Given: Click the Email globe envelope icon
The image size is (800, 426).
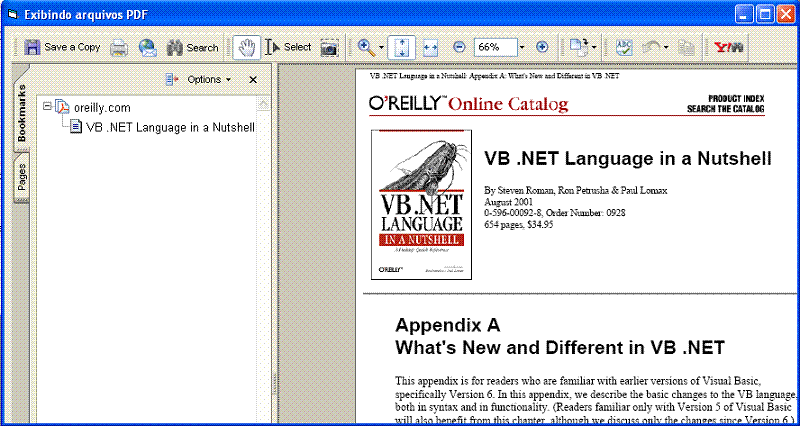Looking at the screenshot, I should point(147,47).
